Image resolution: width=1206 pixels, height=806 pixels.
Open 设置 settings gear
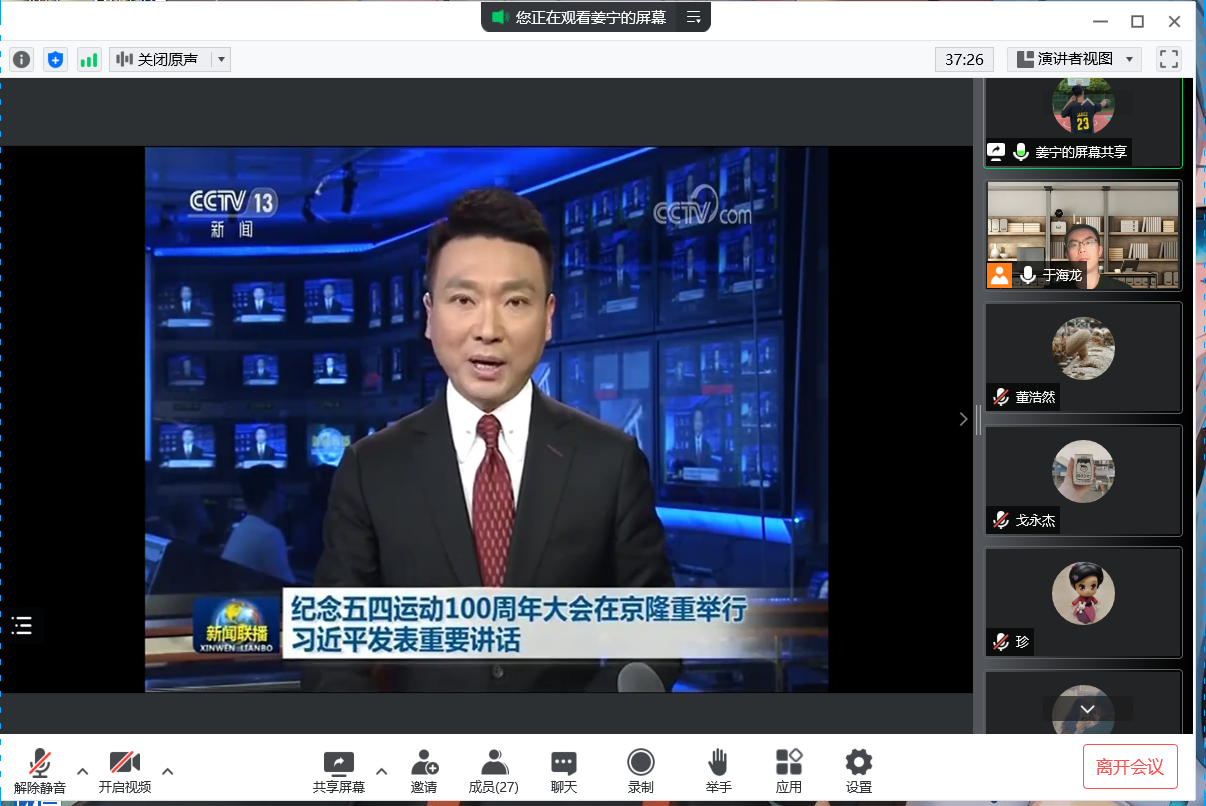(858, 771)
